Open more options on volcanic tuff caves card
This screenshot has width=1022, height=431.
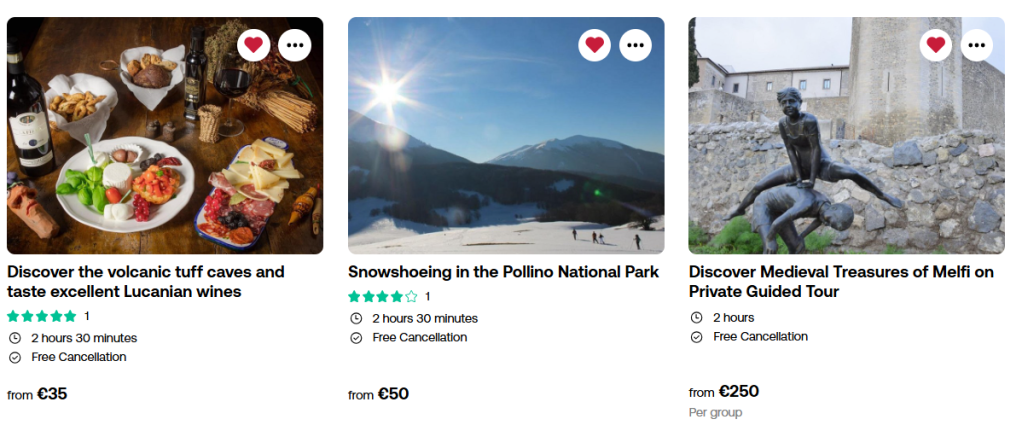[294, 44]
